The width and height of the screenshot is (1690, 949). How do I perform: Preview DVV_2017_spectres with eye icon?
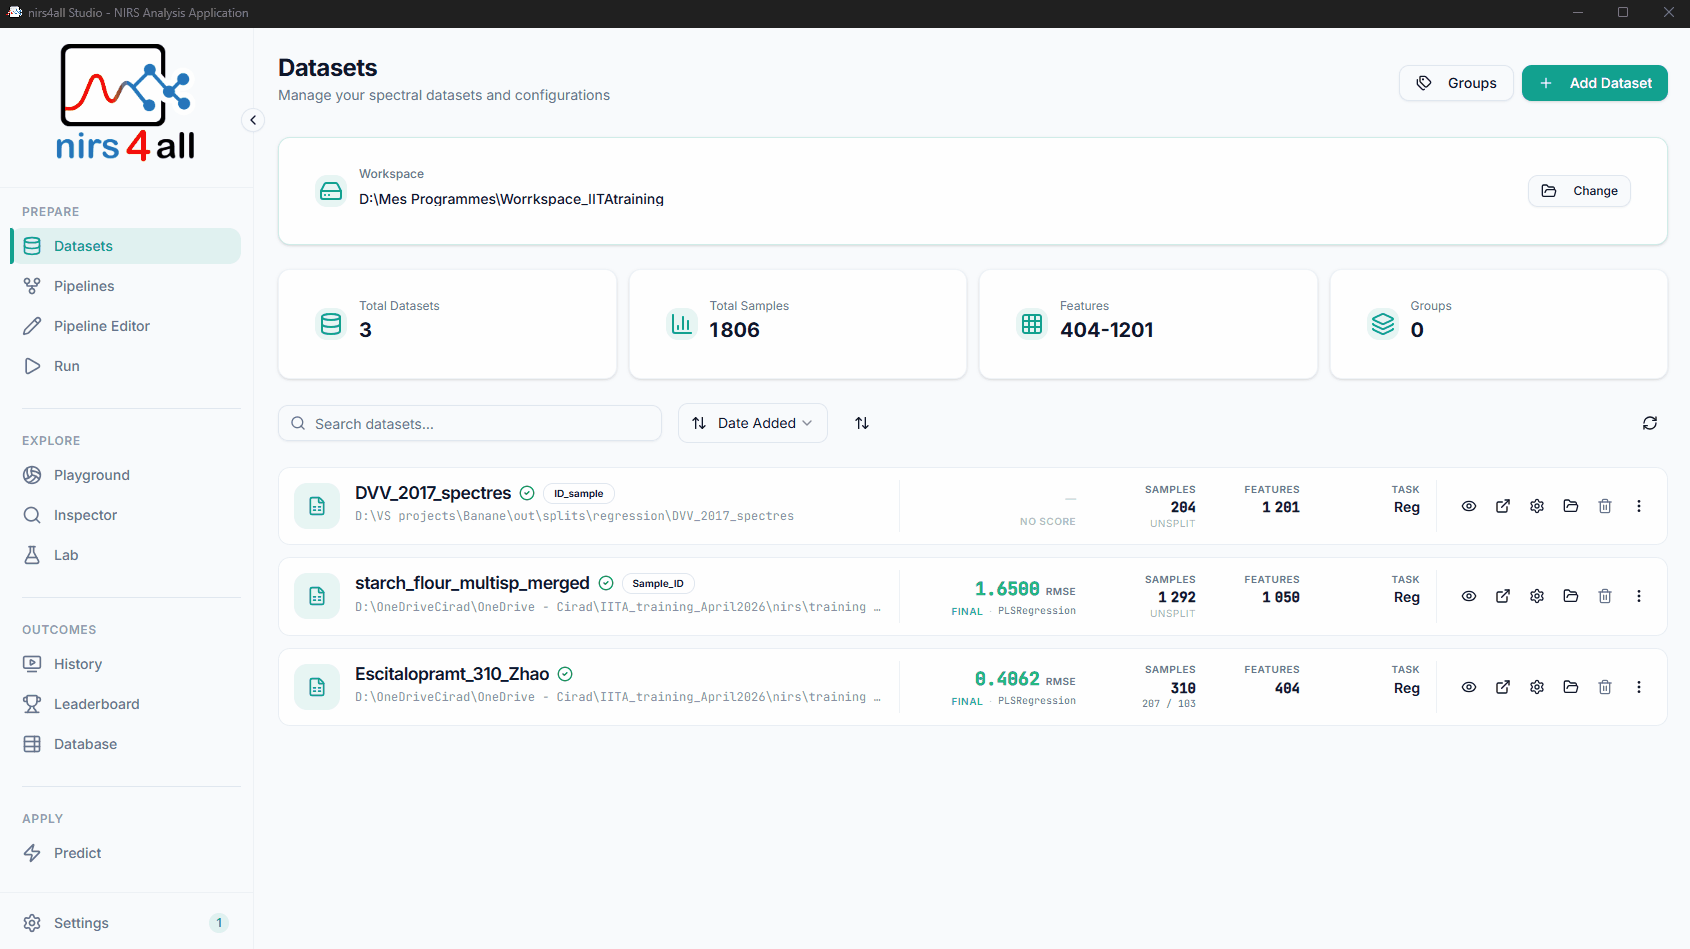[1469, 506]
